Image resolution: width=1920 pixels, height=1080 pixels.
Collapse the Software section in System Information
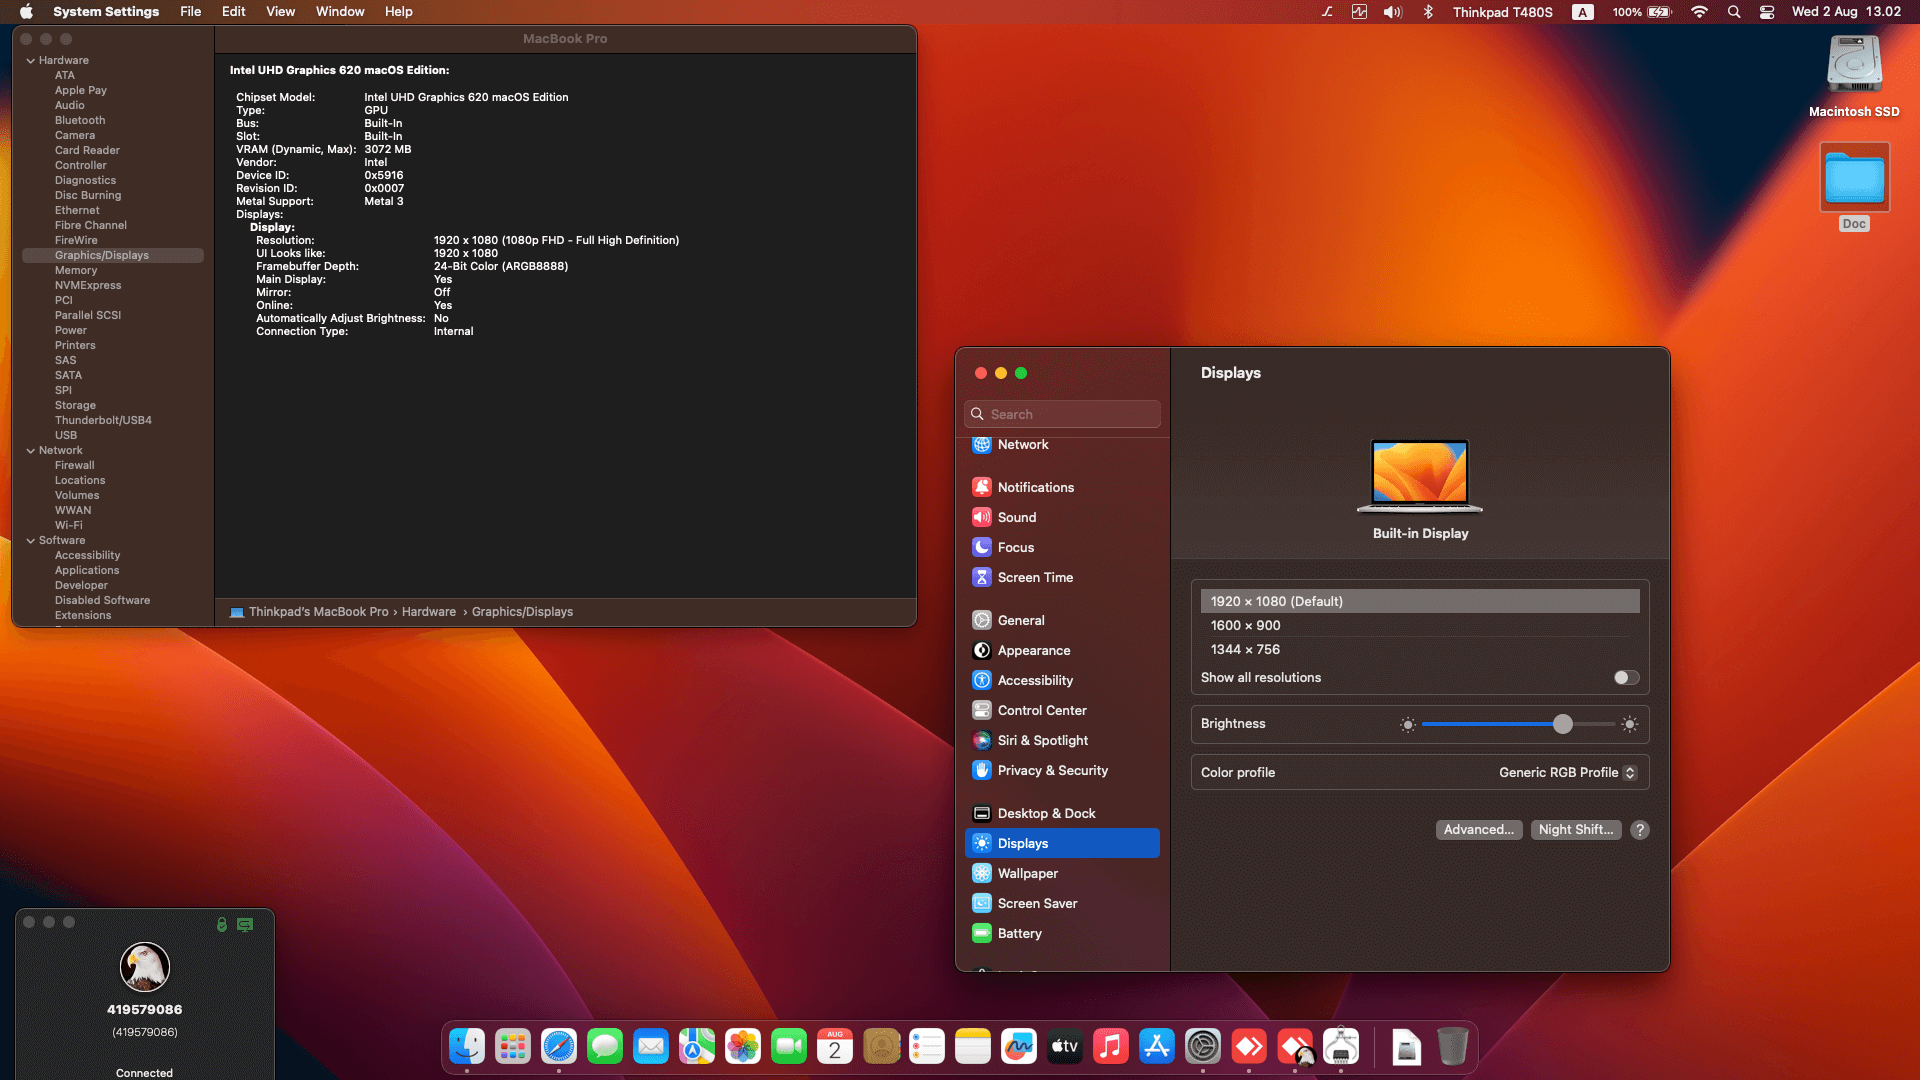30,541
